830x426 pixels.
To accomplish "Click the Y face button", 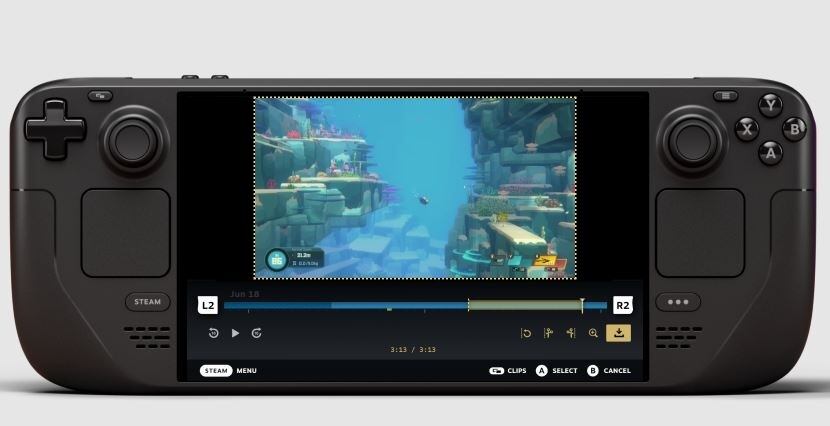I will point(770,105).
